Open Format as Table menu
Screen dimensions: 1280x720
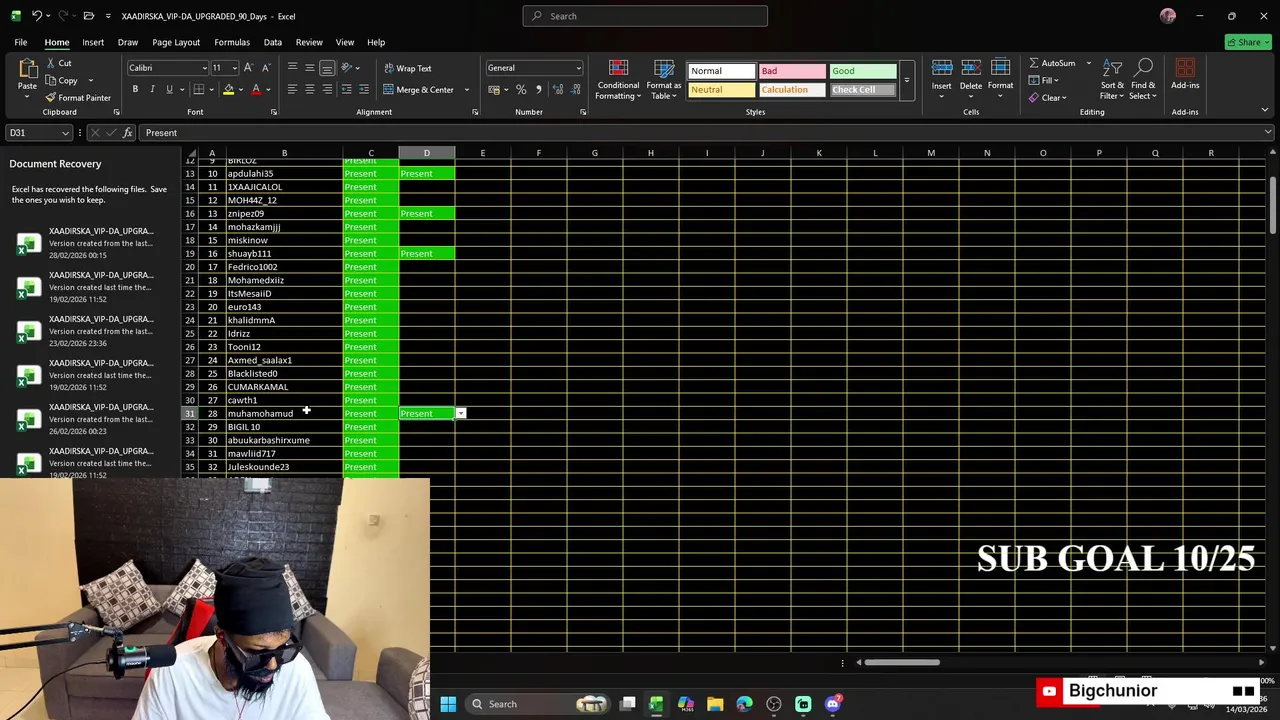664,79
